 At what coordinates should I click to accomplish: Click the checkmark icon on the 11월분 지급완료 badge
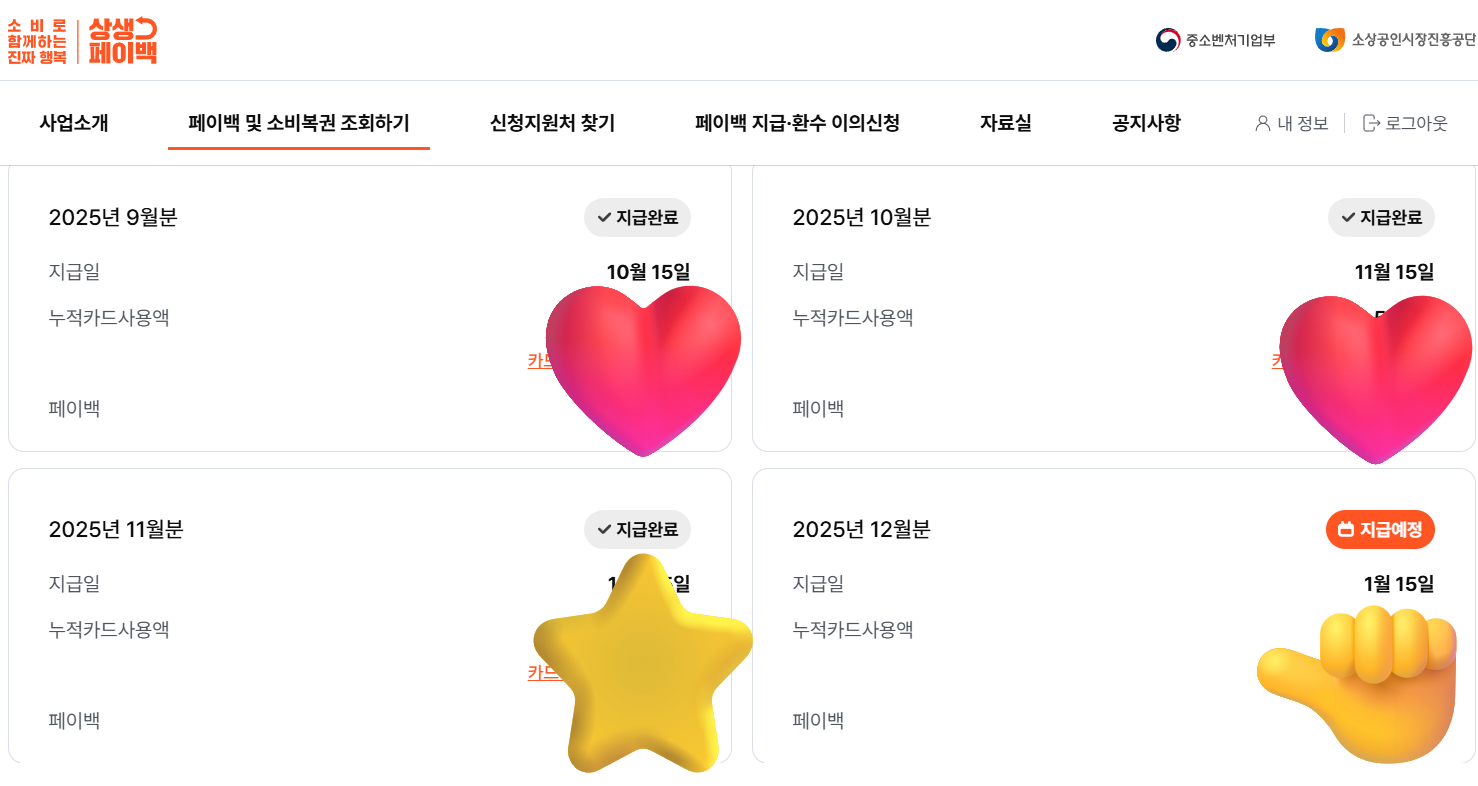(603, 529)
